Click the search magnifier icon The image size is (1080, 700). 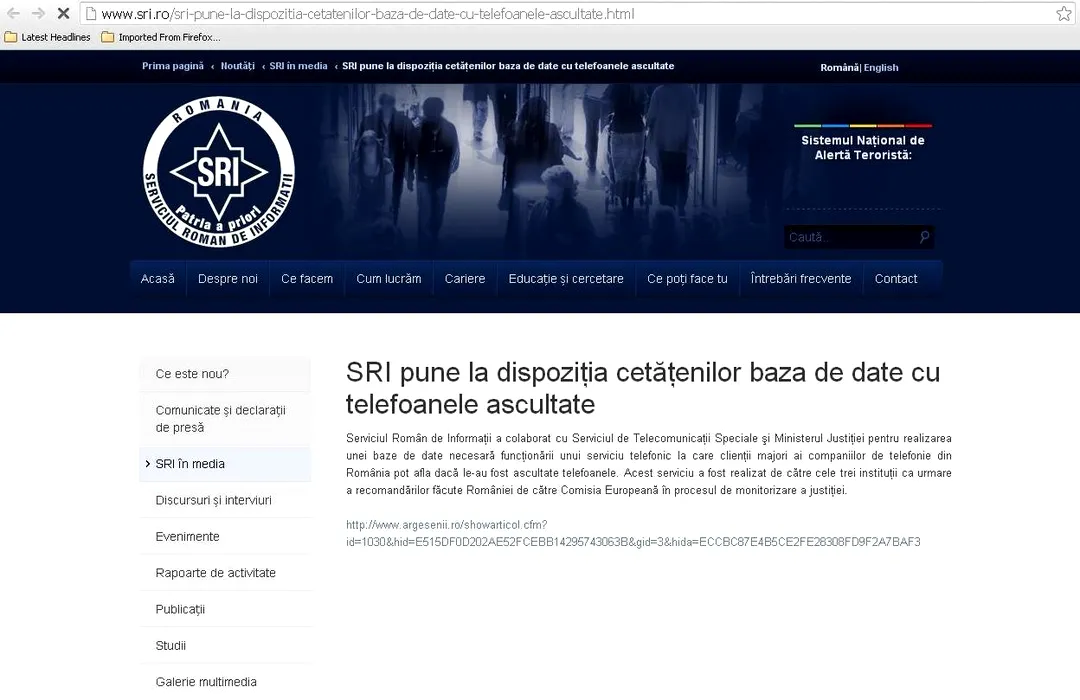click(924, 237)
